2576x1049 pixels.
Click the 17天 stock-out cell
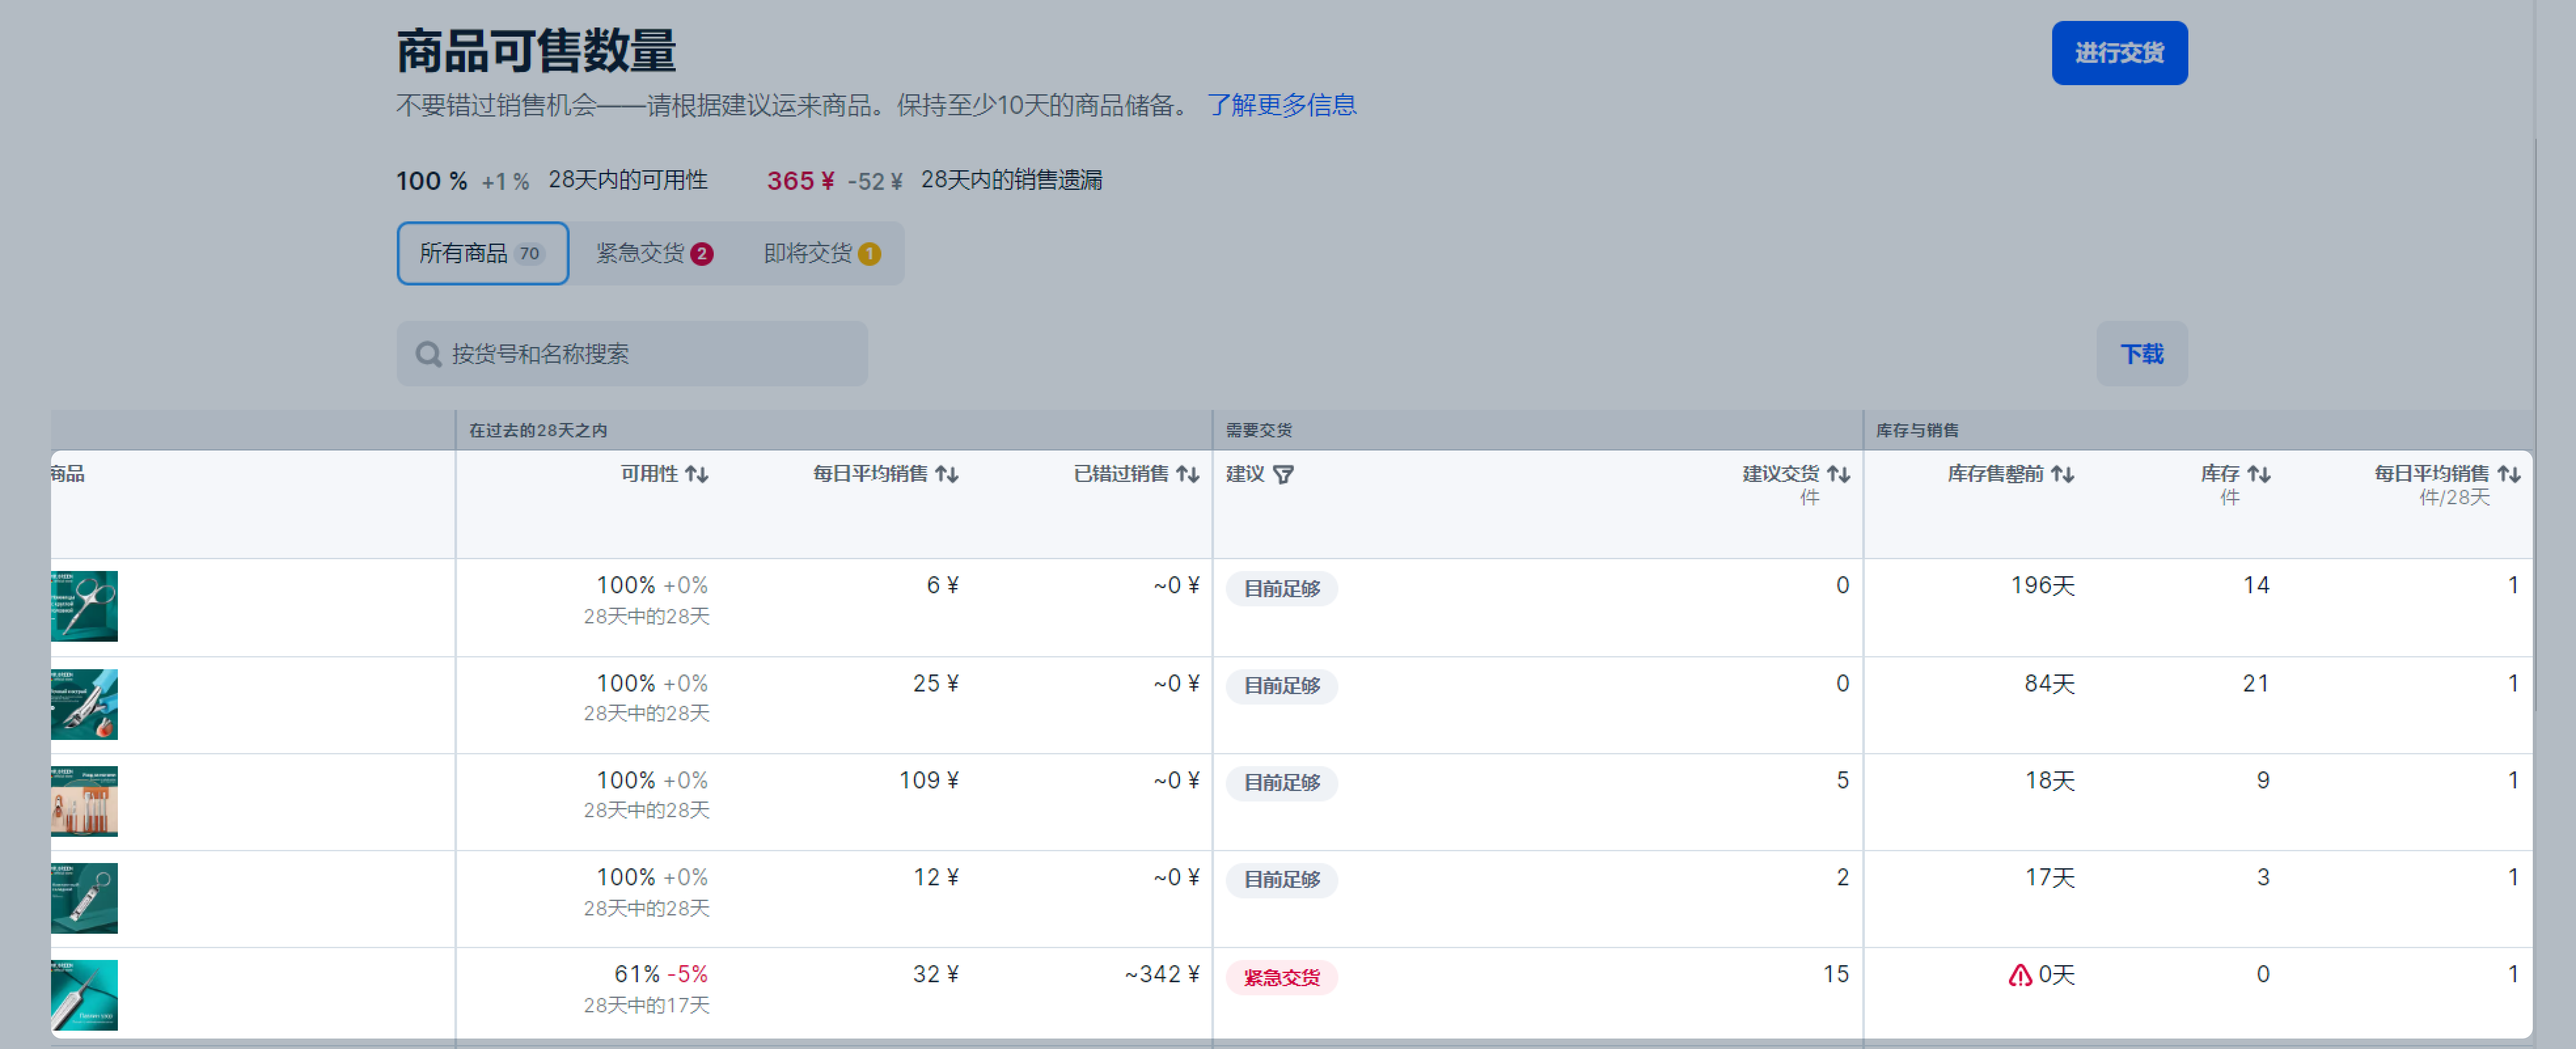click(x=2050, y=878)
